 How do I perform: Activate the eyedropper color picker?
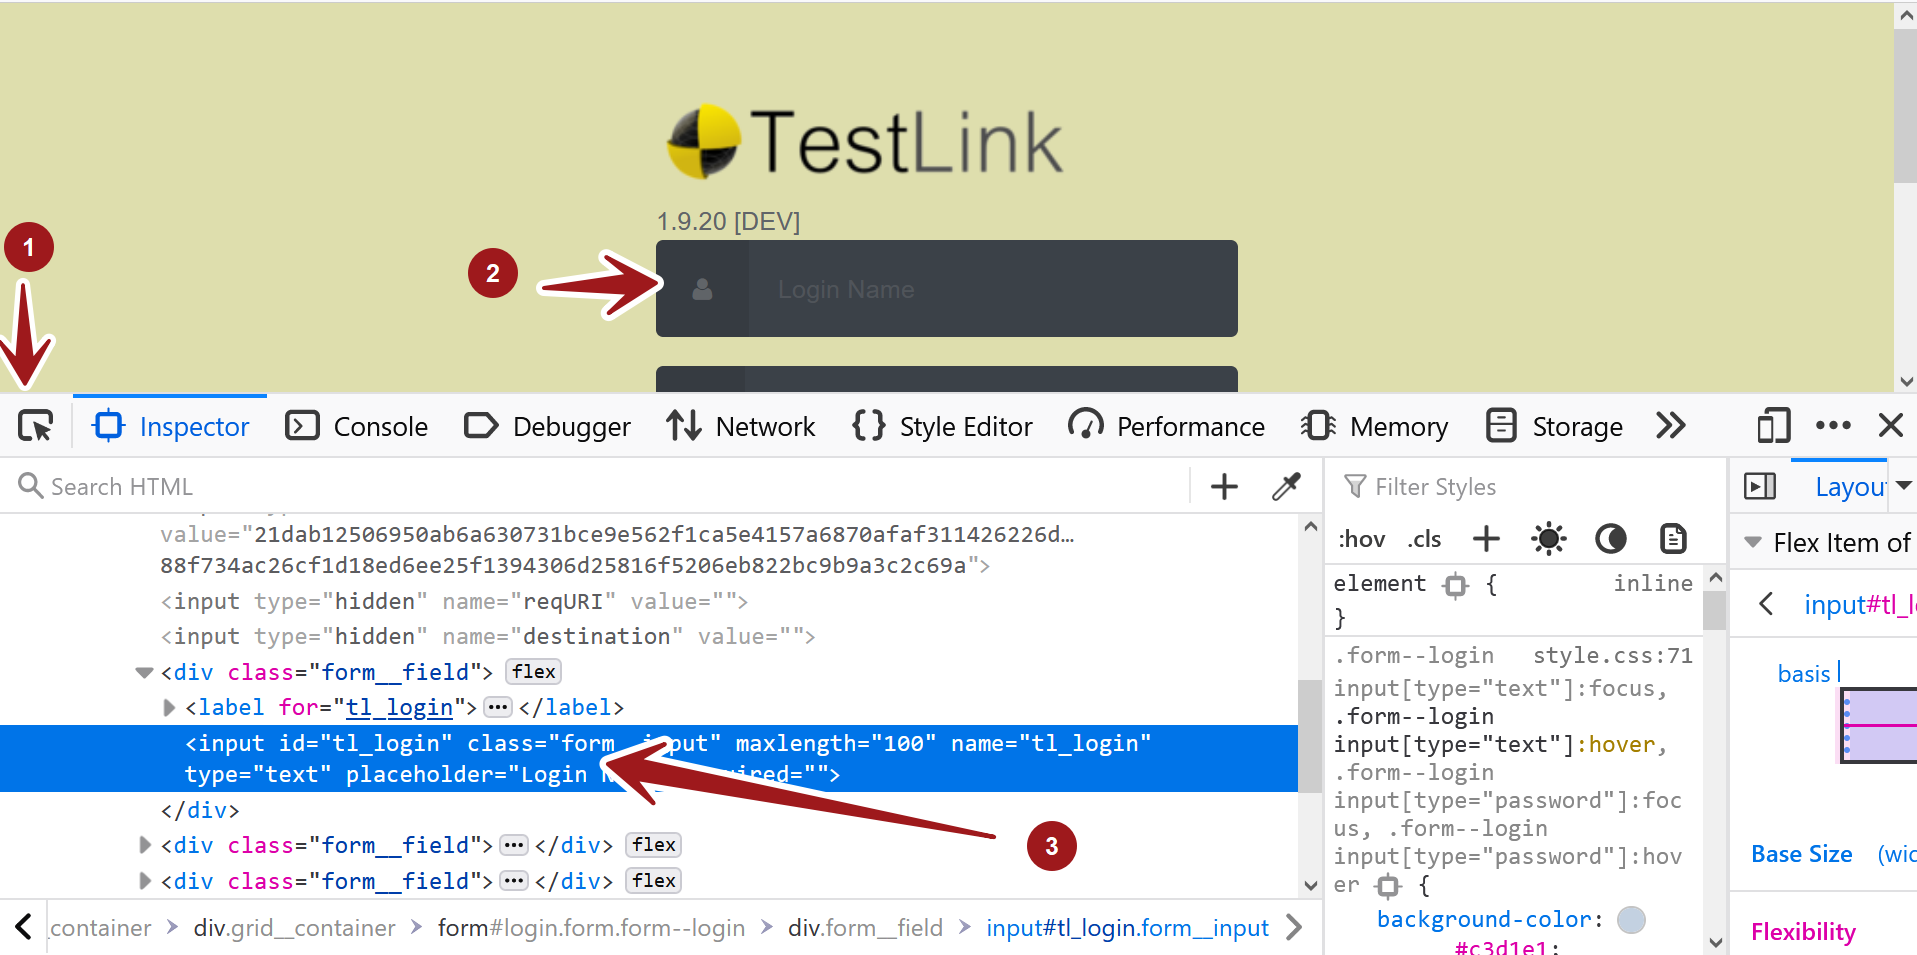tap(1286, 486)
